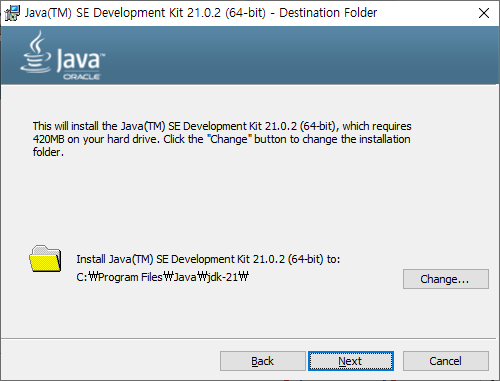Image resolution: width=500 pixels, height=381 pixels.
Task: Click the Next button to continue installation
Action: point(351,361)
